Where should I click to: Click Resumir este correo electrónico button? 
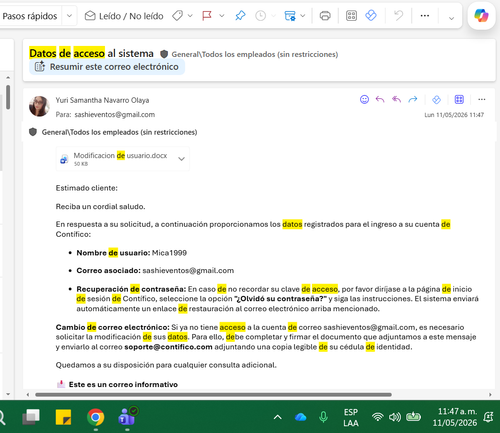107,67
